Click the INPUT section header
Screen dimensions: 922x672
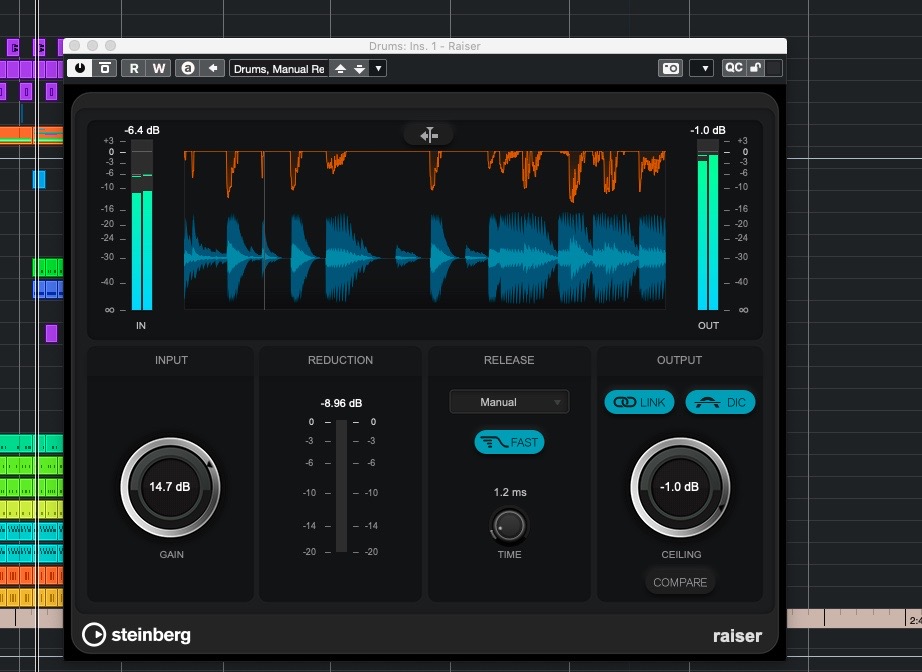171,360
